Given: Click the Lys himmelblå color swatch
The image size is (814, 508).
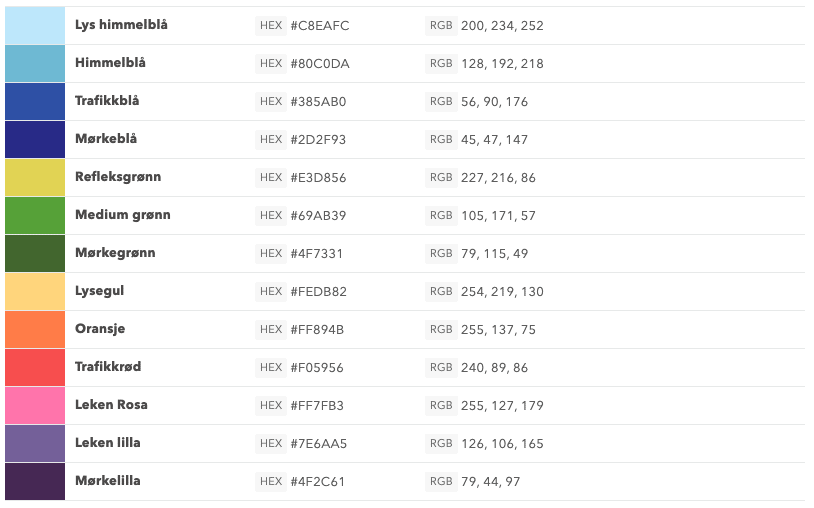Looking at the screenshot, I should coord(35,25).
